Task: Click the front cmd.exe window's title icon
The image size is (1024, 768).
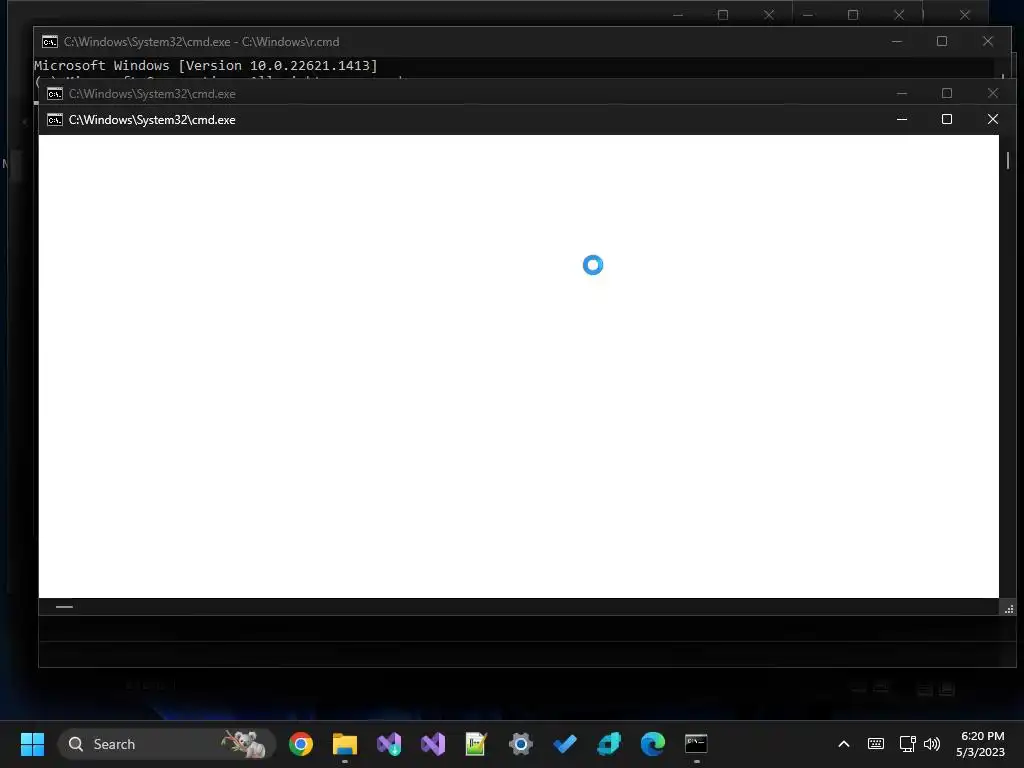Action: click(55, 120)
